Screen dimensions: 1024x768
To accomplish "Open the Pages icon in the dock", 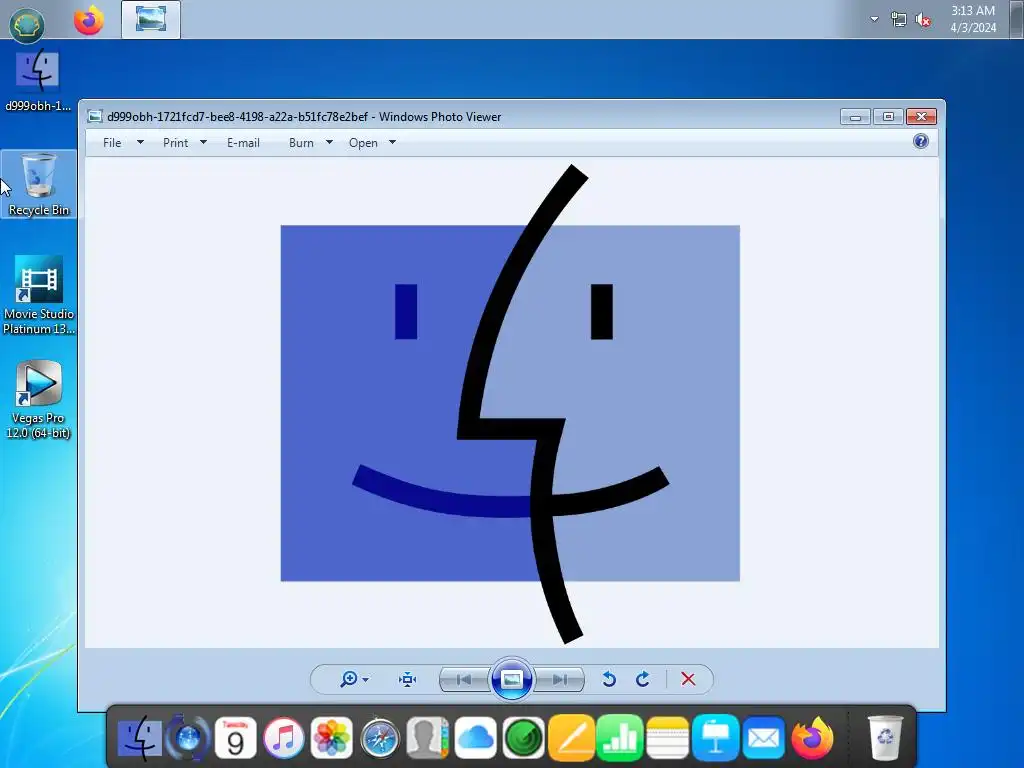I will 571,738.
